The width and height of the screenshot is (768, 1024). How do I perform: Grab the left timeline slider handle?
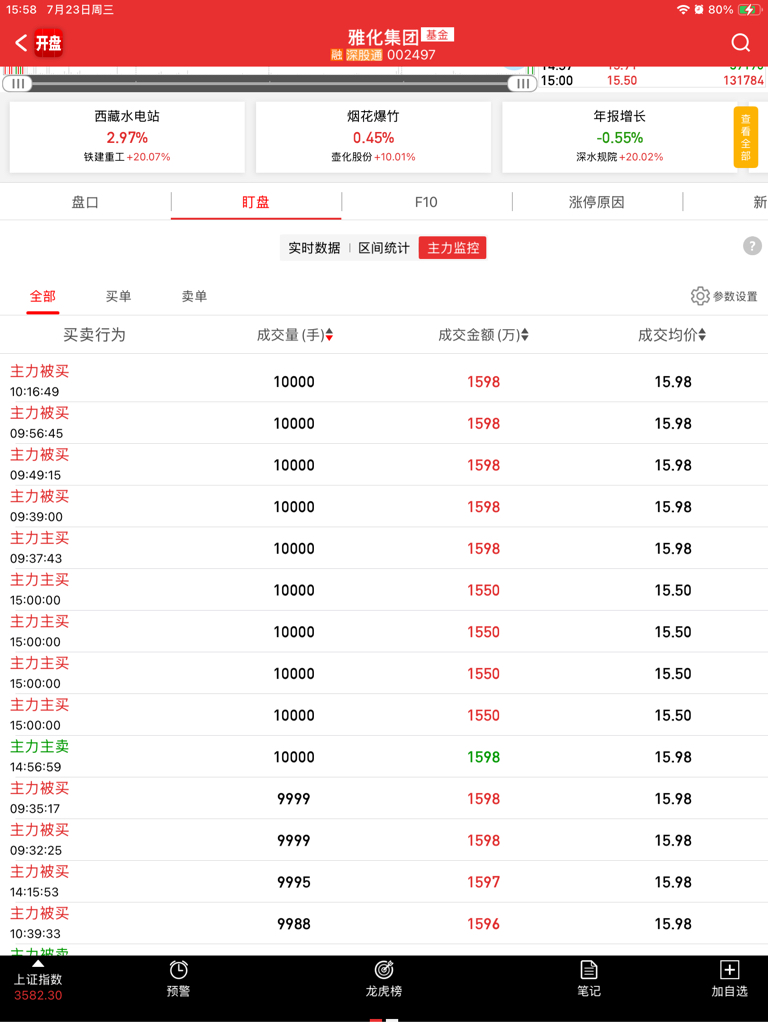(x=18, y=83)
